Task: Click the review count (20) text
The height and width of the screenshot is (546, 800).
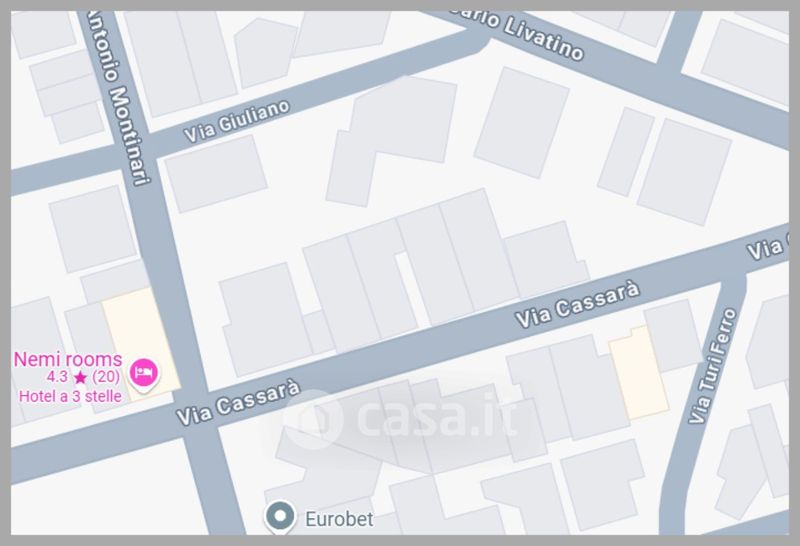Action: coord(106,377)
